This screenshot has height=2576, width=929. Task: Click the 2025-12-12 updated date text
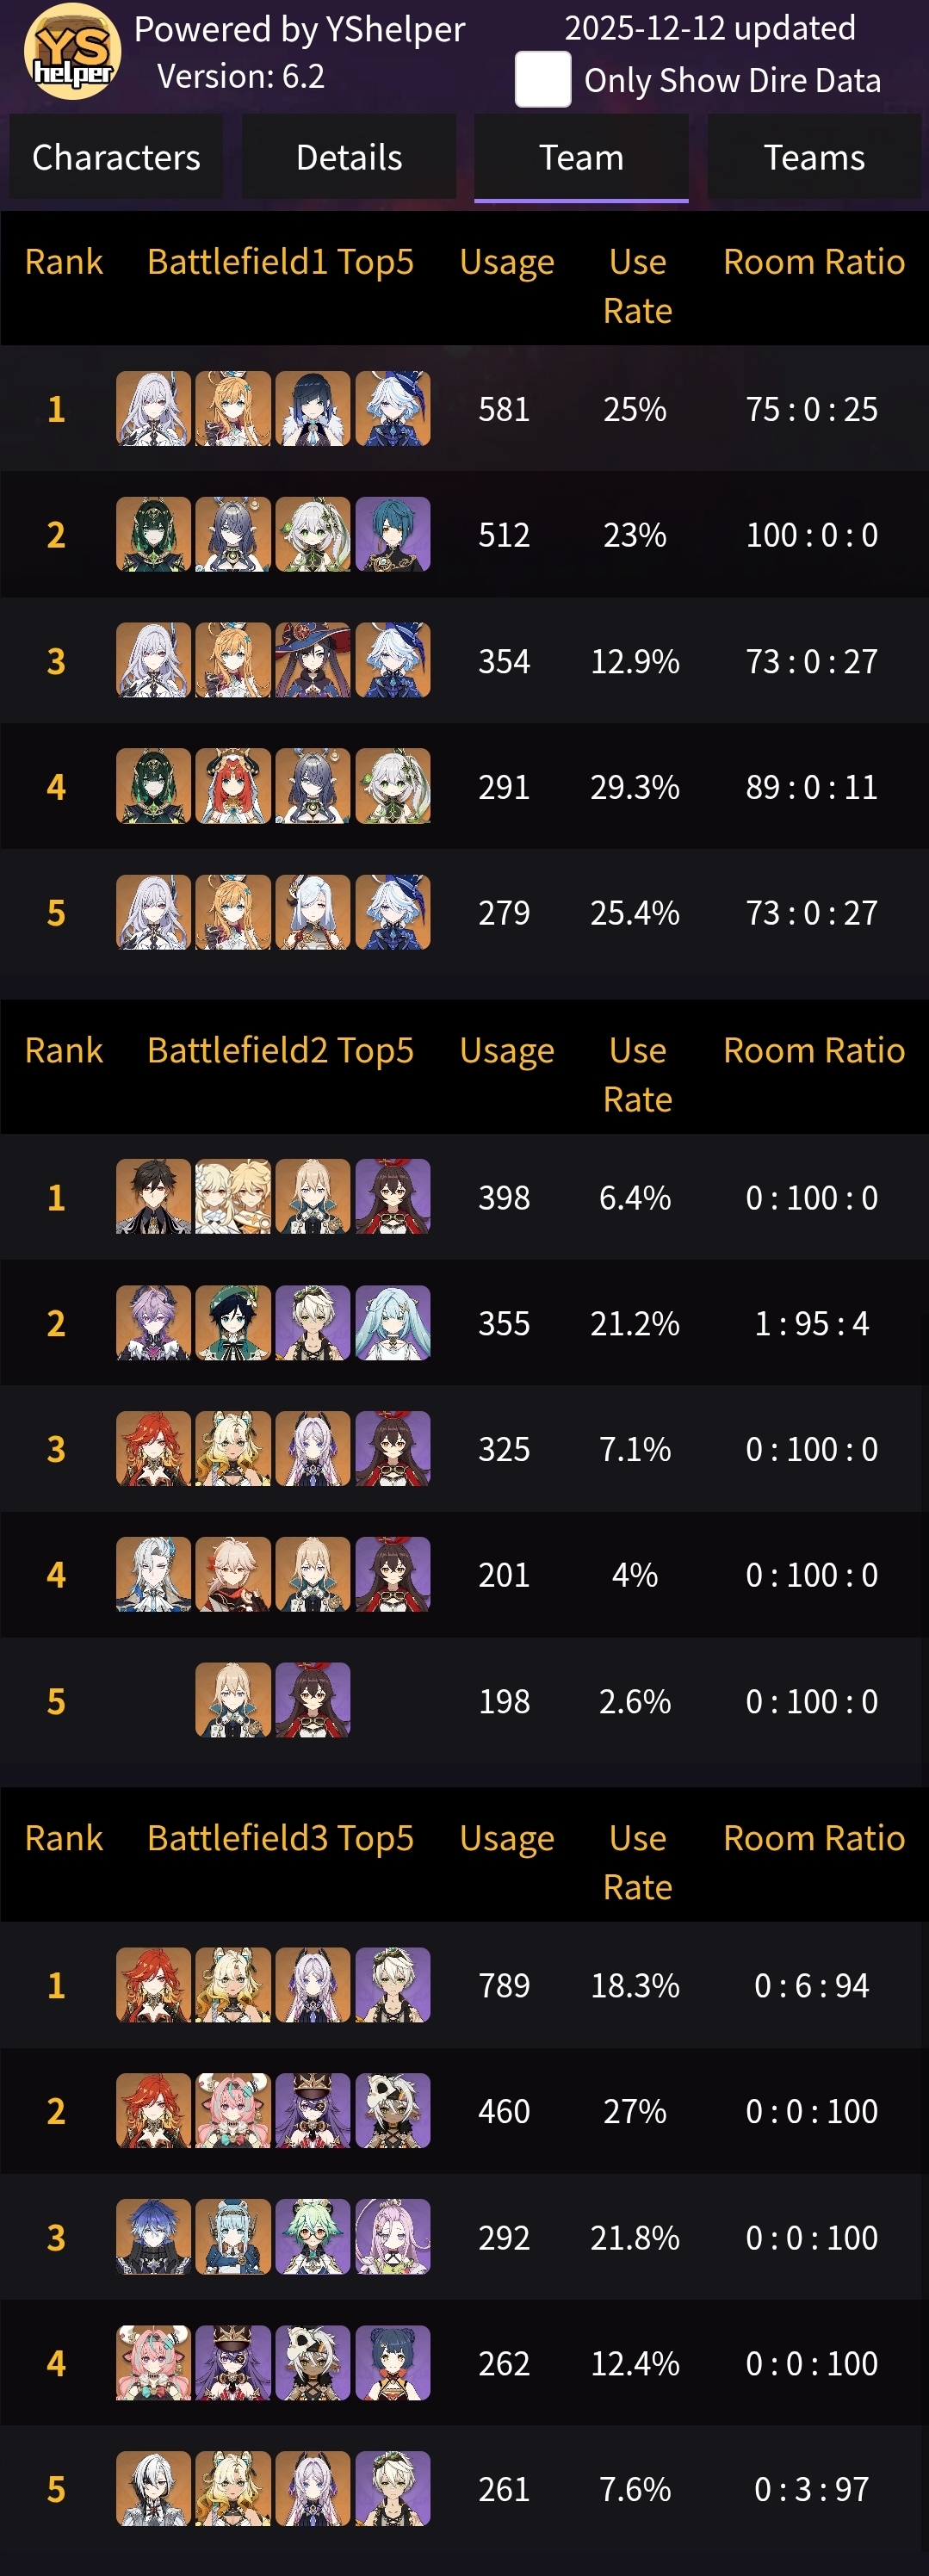710,28
